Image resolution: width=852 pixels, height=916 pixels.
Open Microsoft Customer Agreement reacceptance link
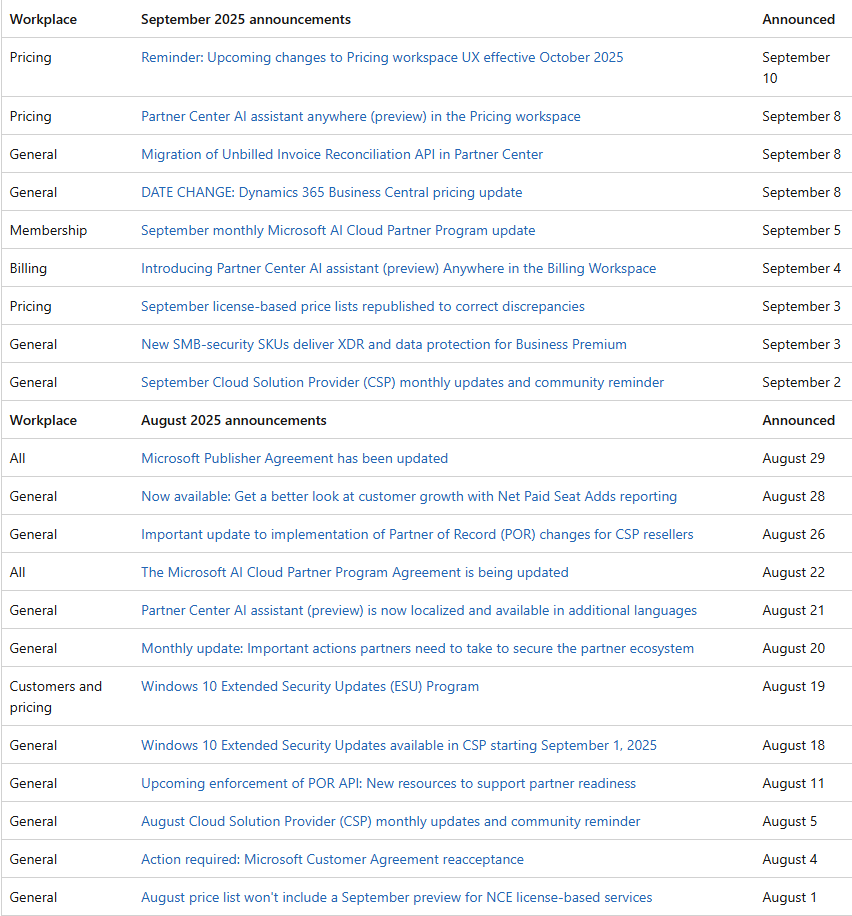pyautogui.click(x=332, y=860)
